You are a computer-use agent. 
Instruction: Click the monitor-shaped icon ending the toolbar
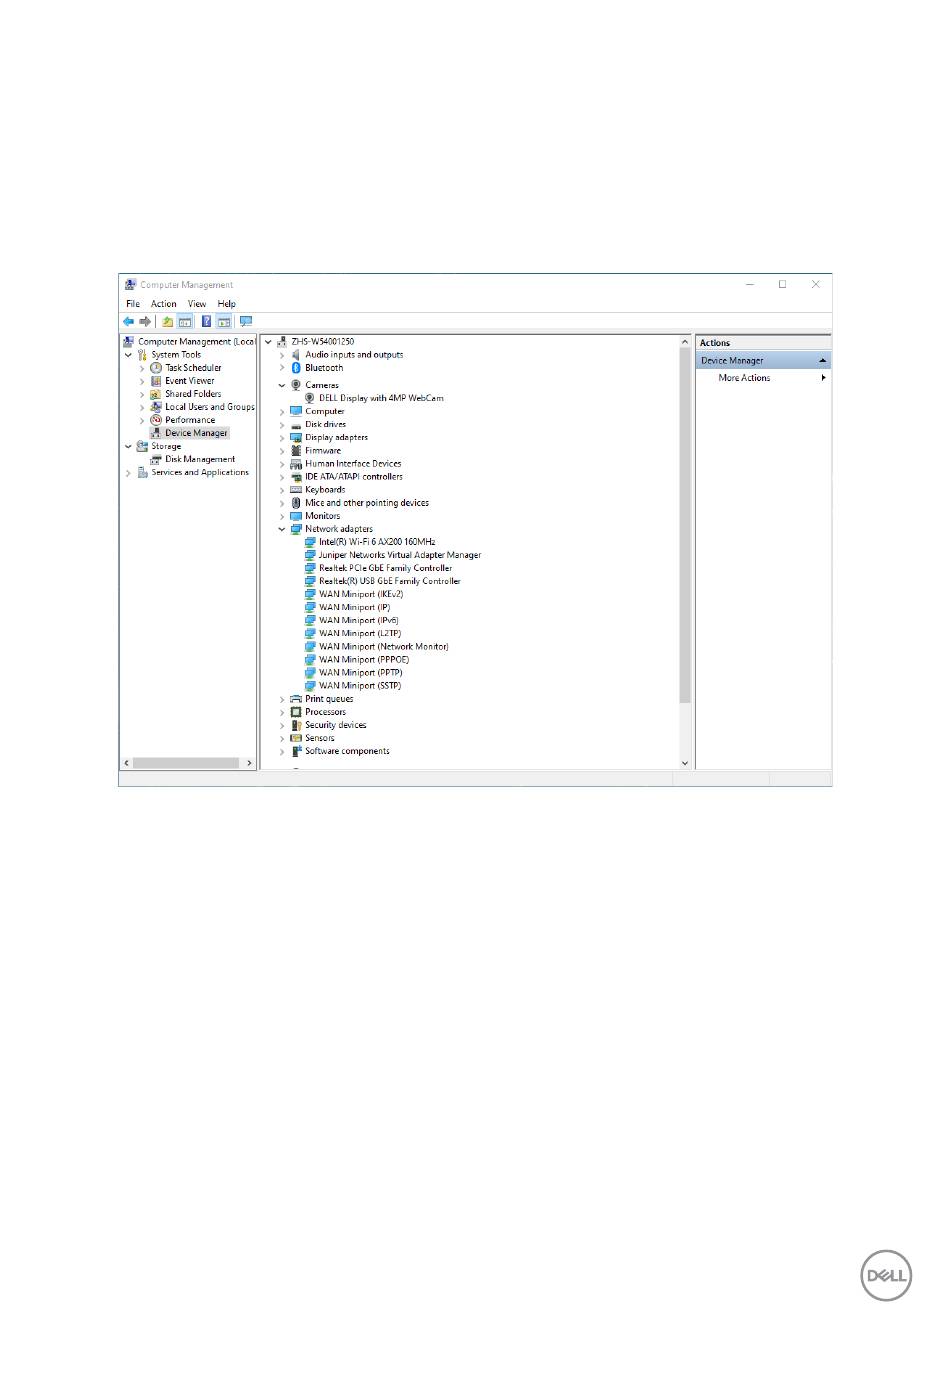(246, 322)
